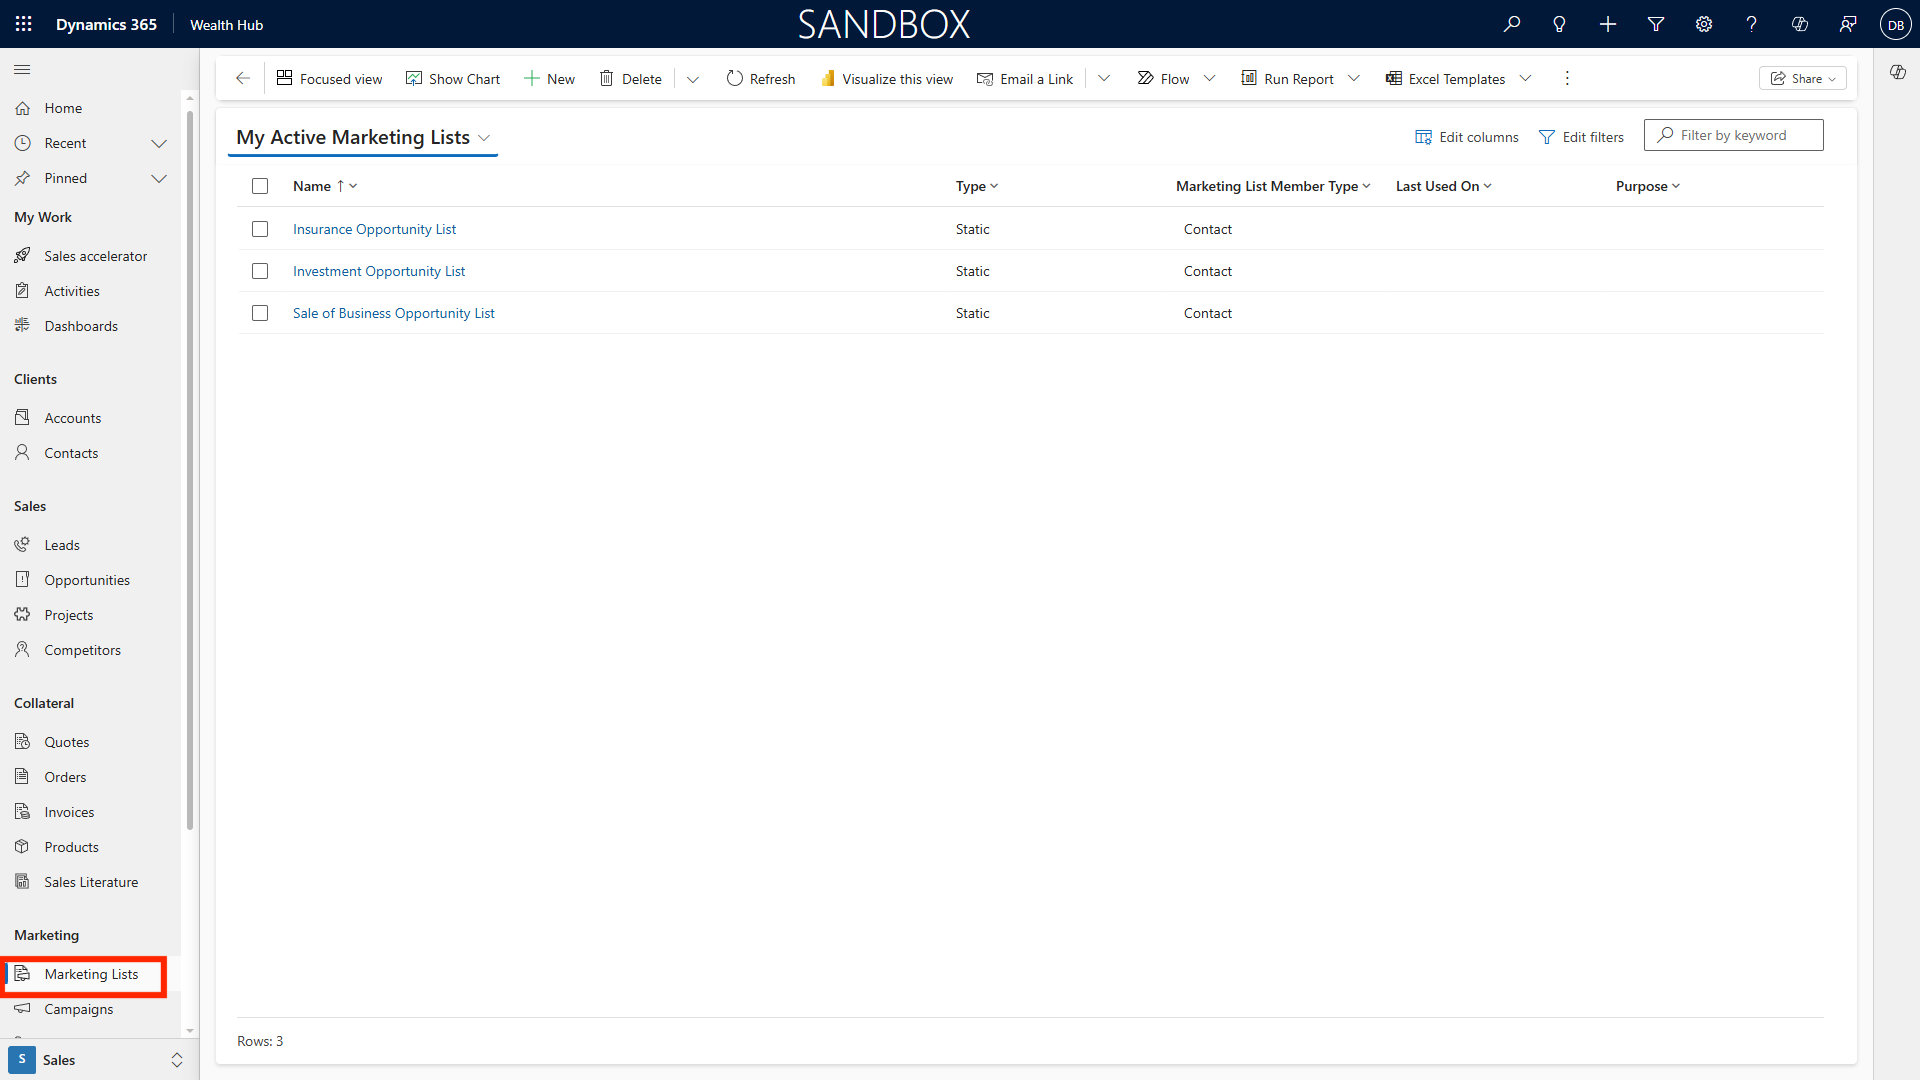Image resolution: width=1920 pixels, height=1080 pixels.
Task: Click the Refresh toolbar button
Action: tap(760, 78)
